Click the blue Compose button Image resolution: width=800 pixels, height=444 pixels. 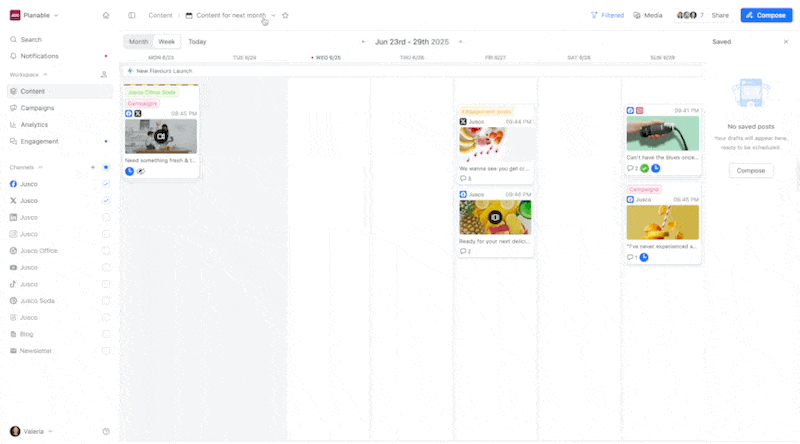(765, 16)
